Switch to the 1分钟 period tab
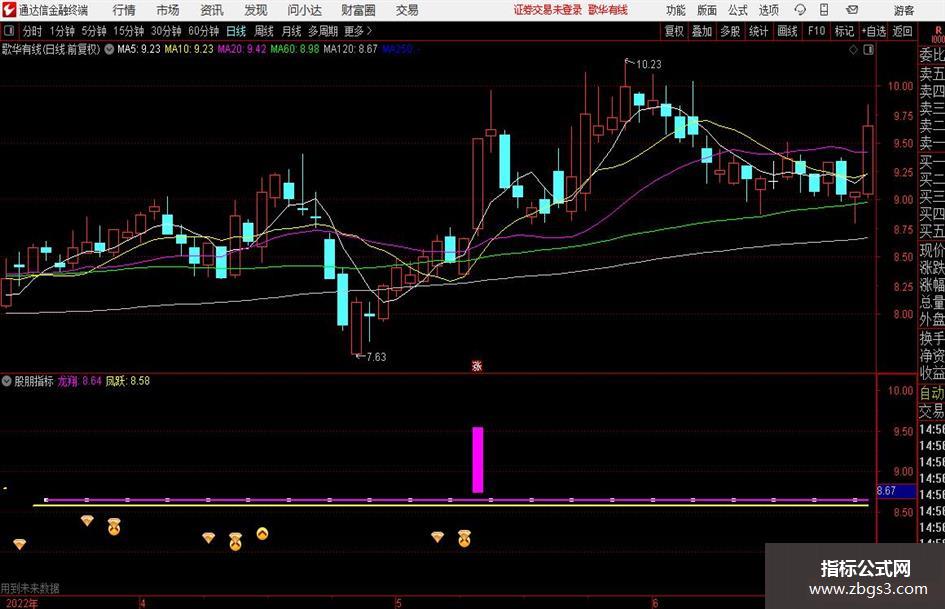 (x=62, y=31)
